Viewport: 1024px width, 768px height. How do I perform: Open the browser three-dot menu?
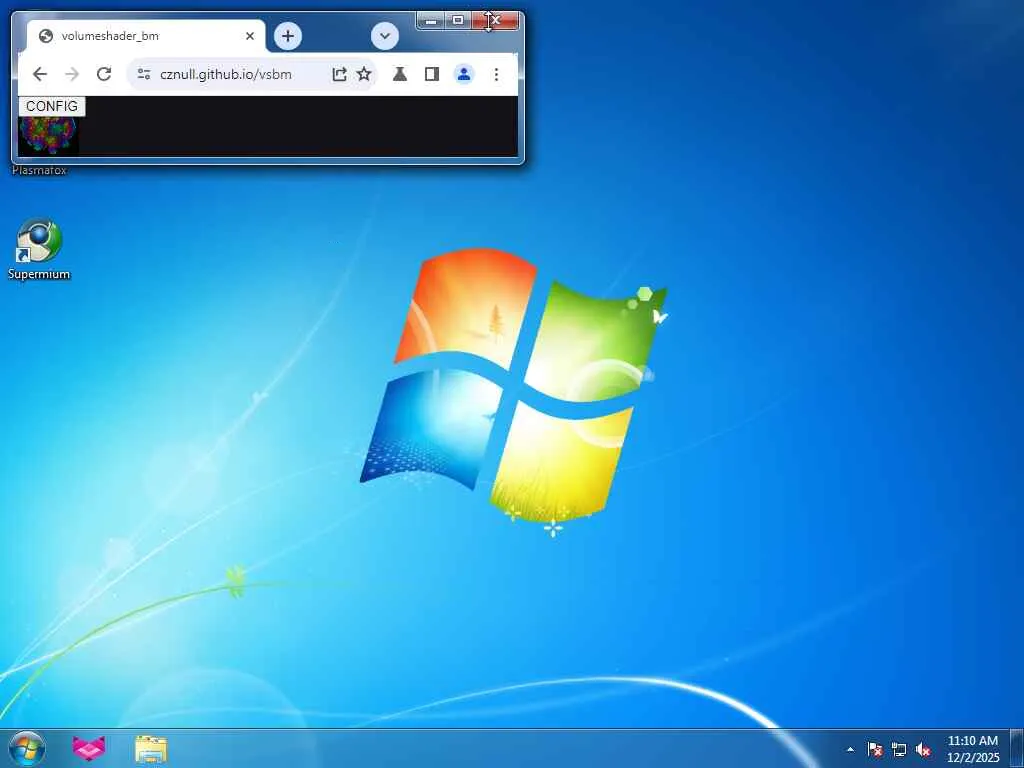tap(496, 74)
